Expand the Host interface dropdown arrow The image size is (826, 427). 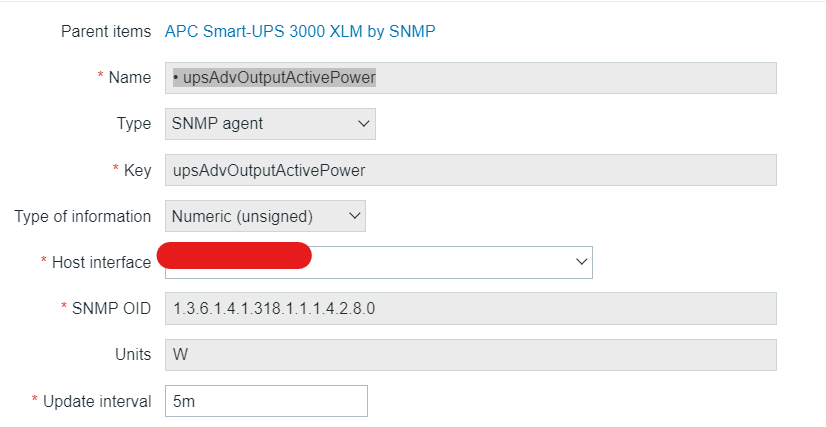click(582, 261)
